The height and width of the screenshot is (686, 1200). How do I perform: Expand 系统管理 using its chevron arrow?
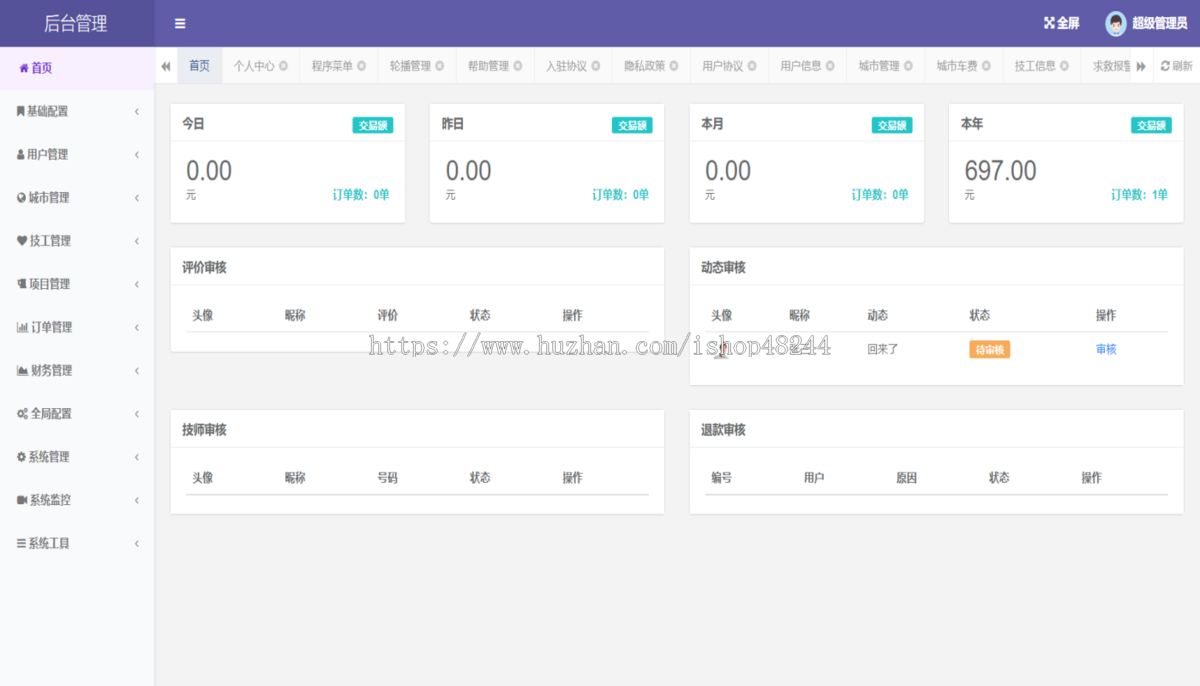136,457
